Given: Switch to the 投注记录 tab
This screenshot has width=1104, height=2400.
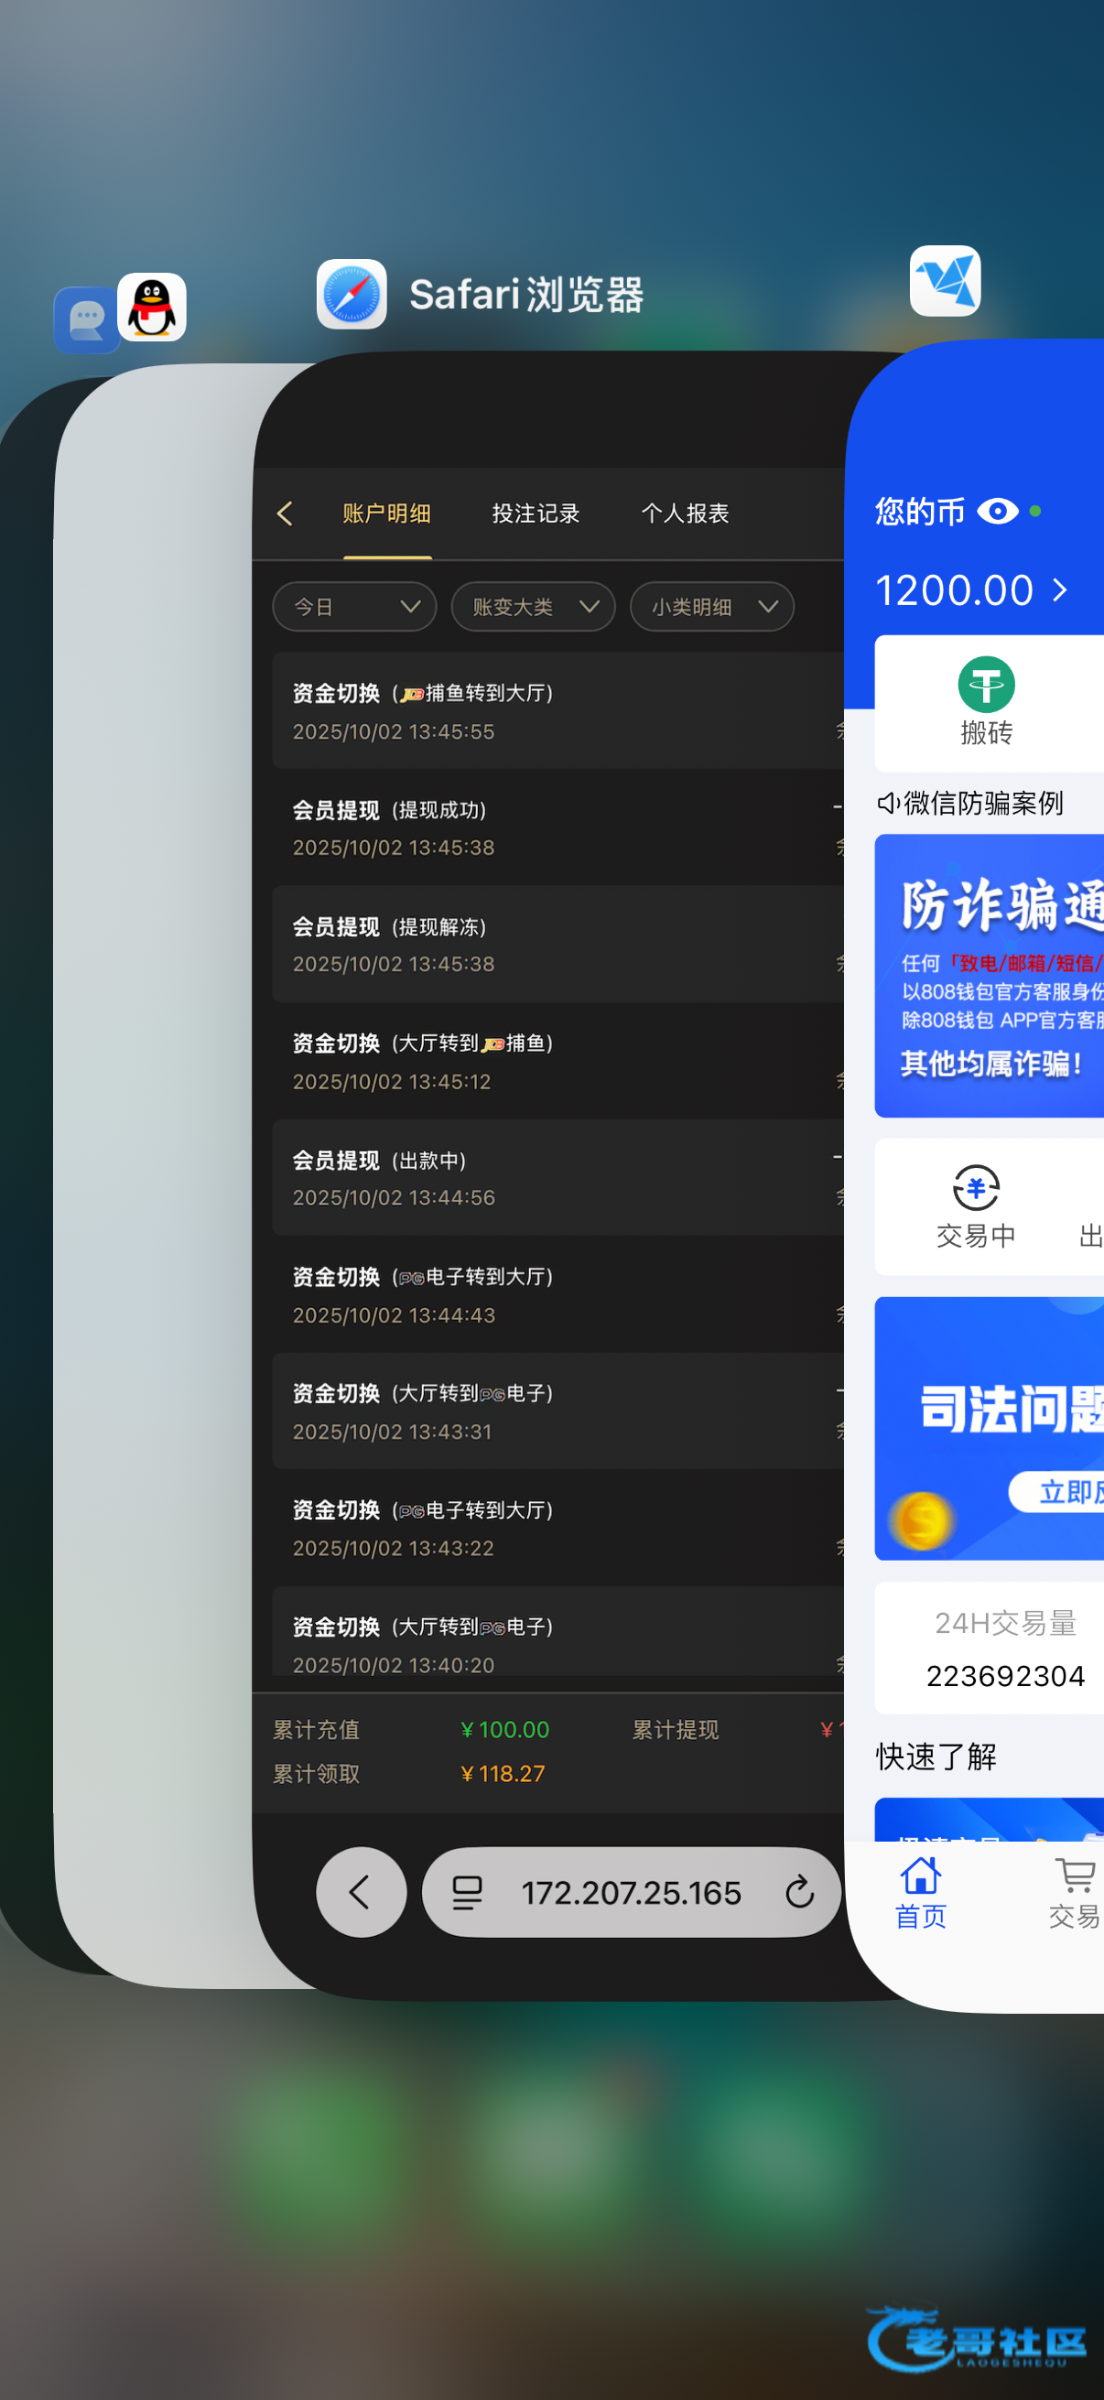Looking at the screenshot, I should pos(536,514).
